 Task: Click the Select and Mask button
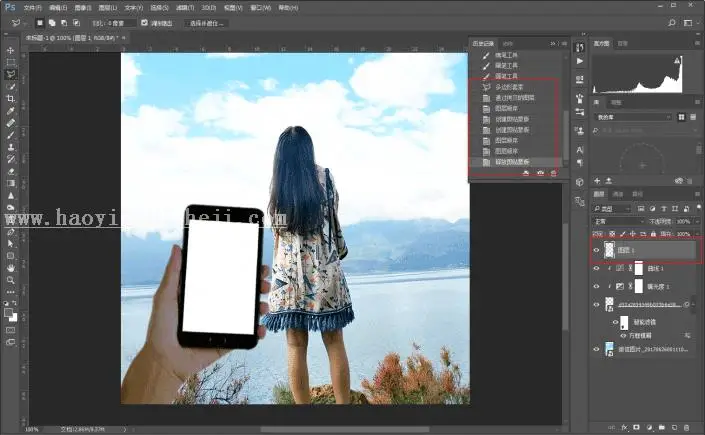pos(206,23)
